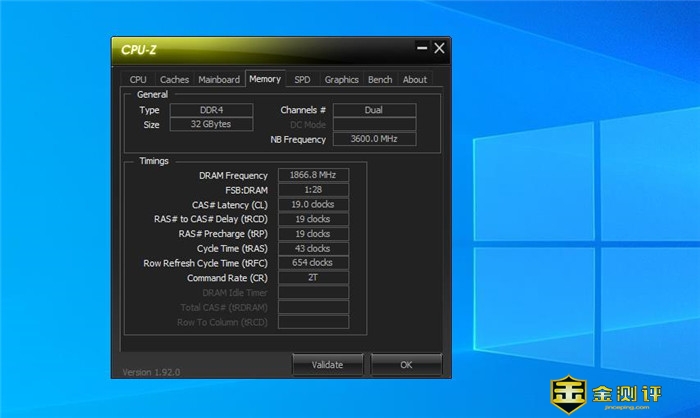Switch to the Bench tab
This screenshot has width=700, height=418.
click(x=380, y=80)
